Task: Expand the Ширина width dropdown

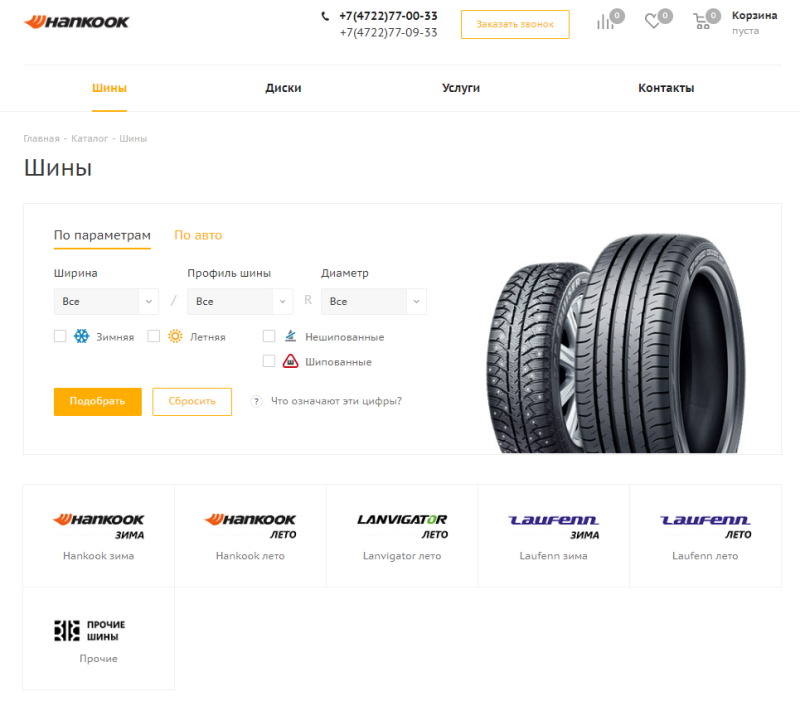Action: (x=106, y=302)
